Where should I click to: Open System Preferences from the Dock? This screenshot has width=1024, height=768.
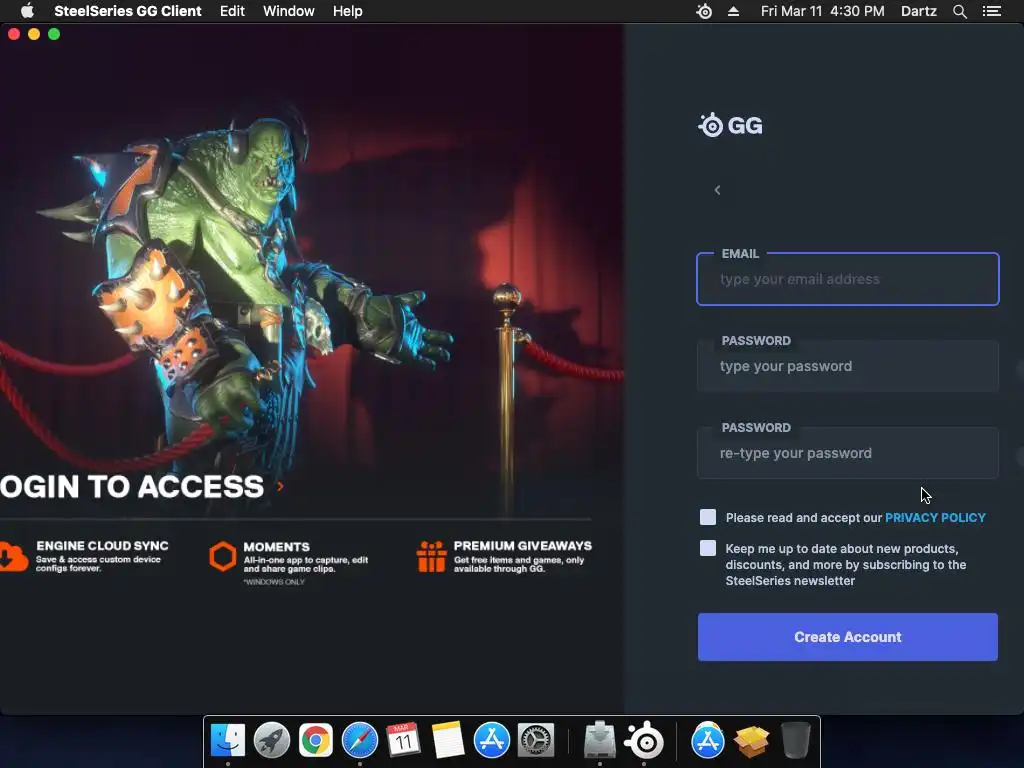pos(536,741)
